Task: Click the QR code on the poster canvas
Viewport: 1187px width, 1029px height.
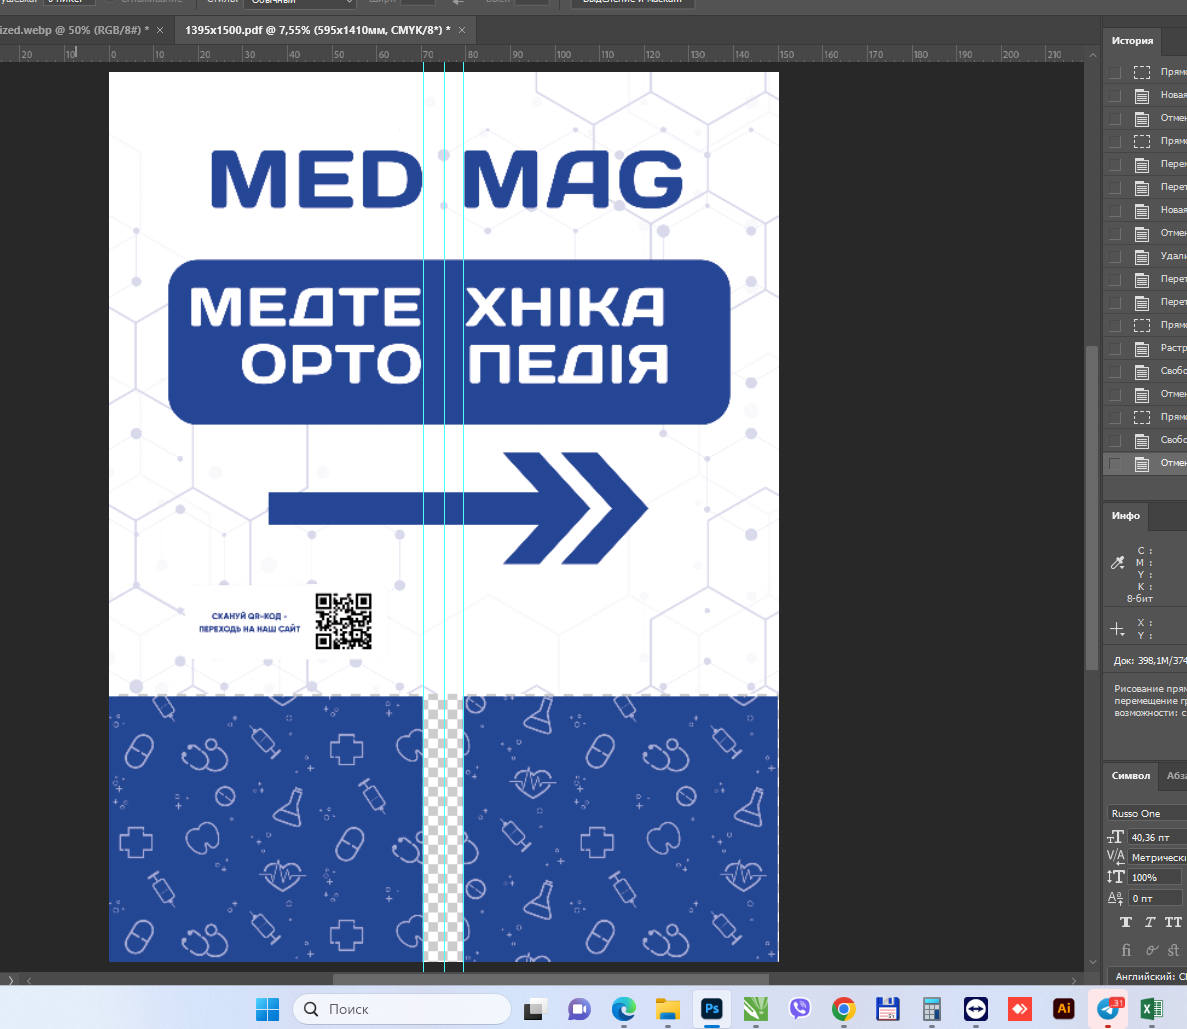Action: [344, 621]
